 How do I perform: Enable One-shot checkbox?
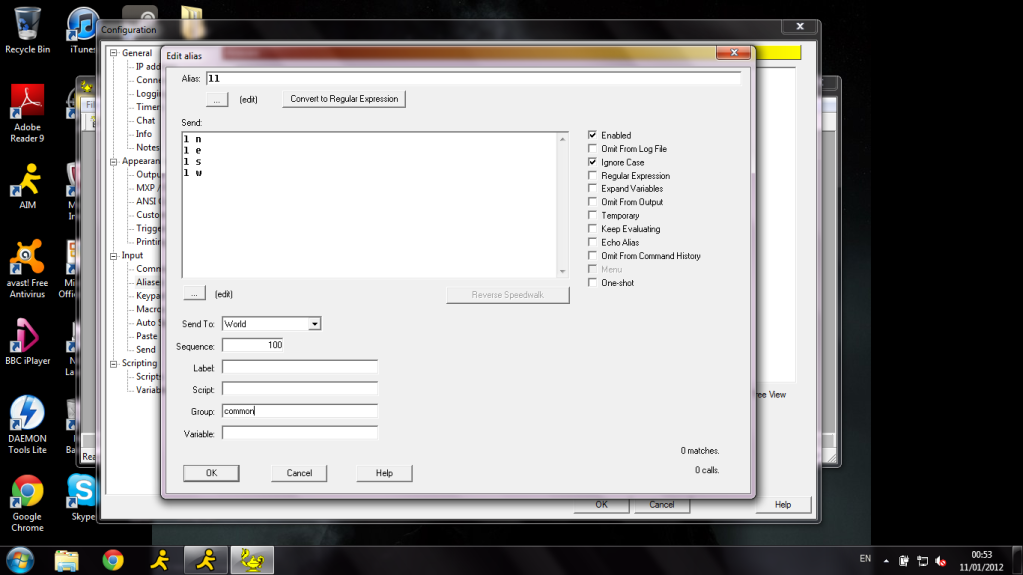592,283
